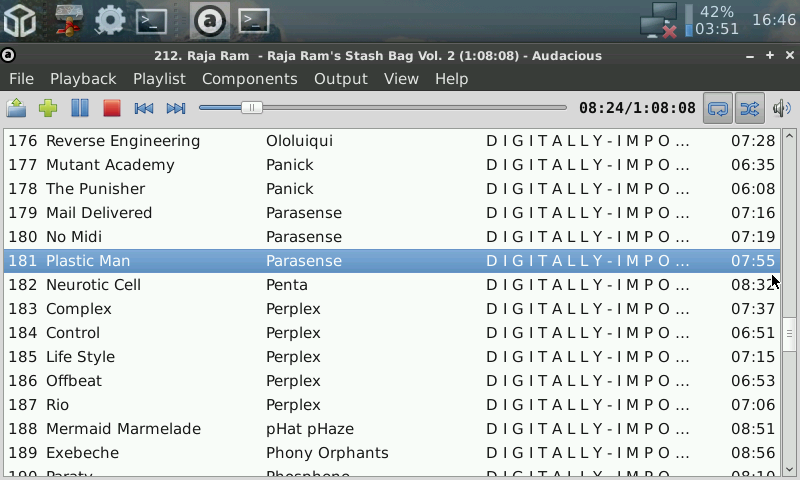Click artist Penta in row 182
Image resolution: width=800 pixels, height=480 pixels.
(x=287, y=285)
